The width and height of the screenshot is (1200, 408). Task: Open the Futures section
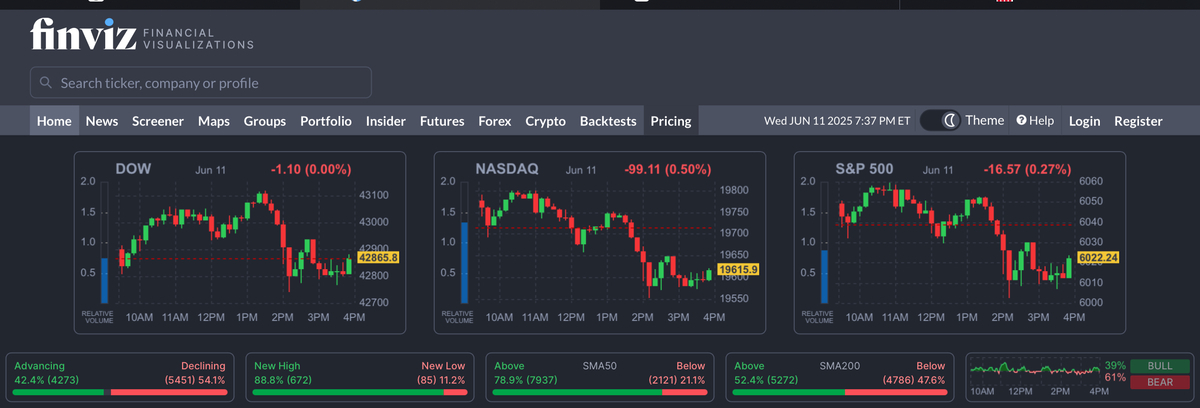click(x=442, y=121)
